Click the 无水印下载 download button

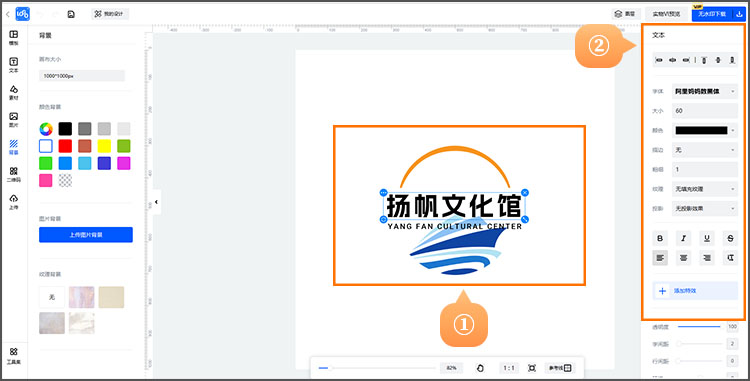tap(712, 14)
